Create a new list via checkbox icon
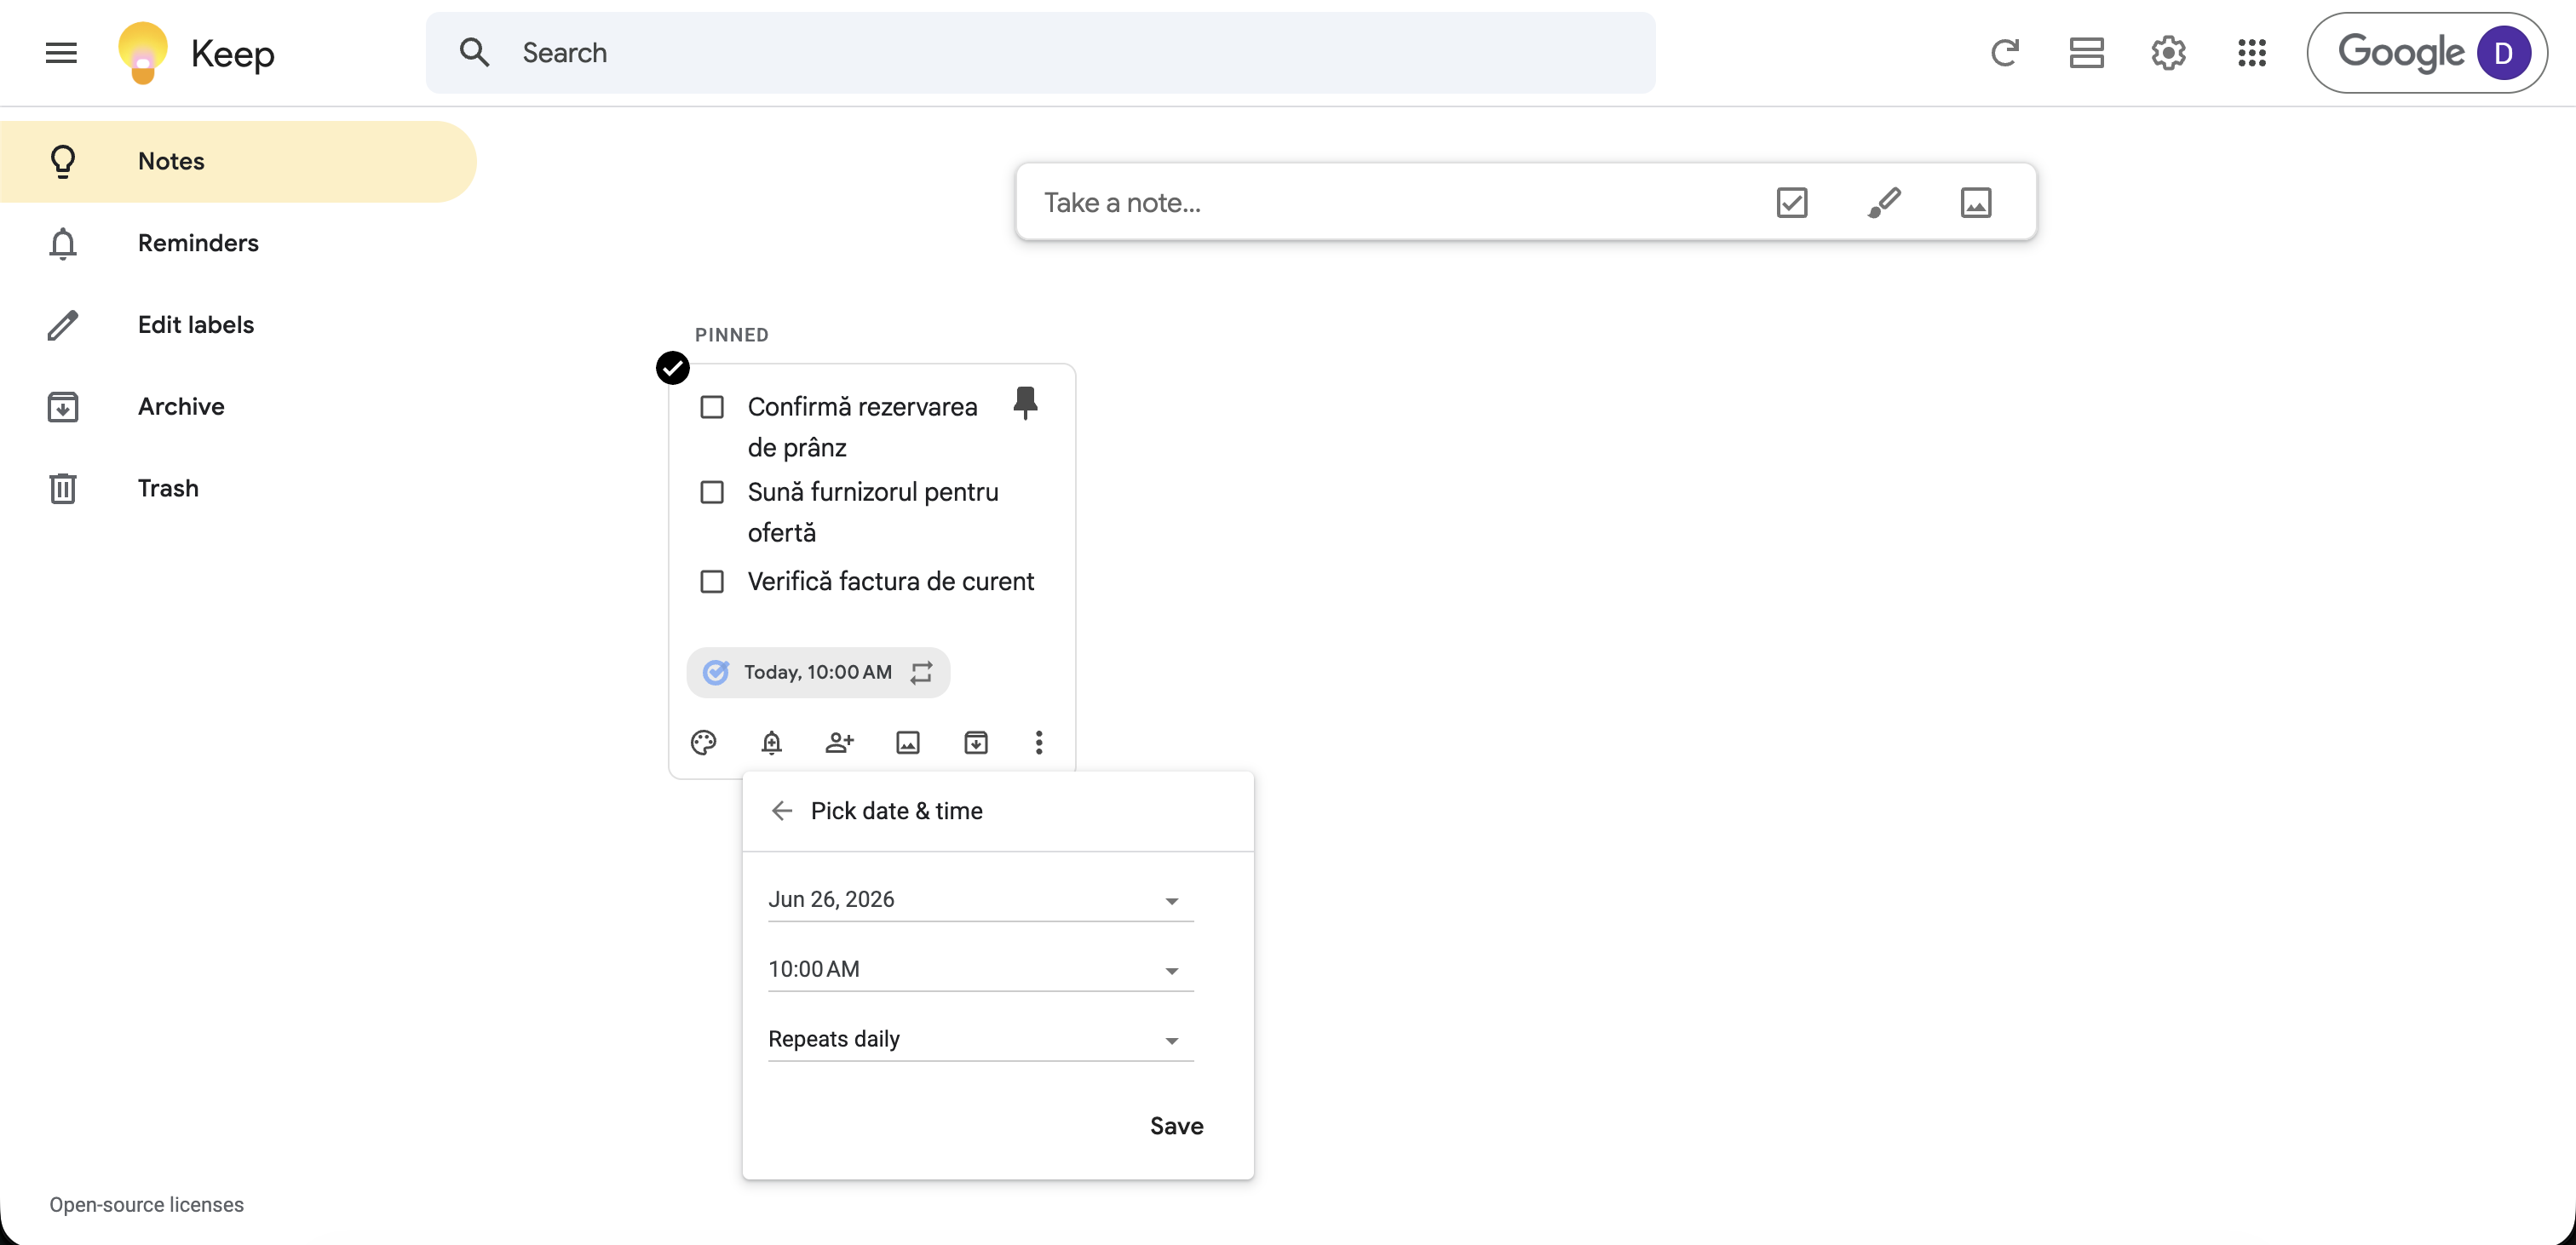The image size is (2576, 1245). pos(1791,203)
